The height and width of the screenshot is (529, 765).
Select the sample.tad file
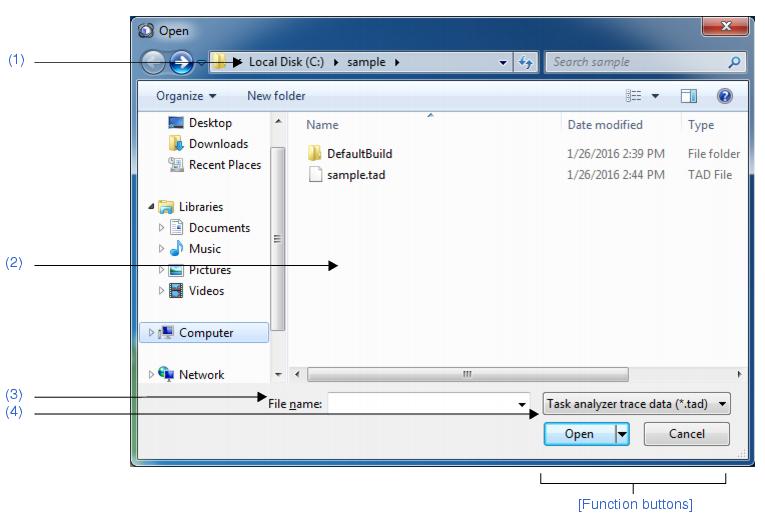click(x=357, y=175)
